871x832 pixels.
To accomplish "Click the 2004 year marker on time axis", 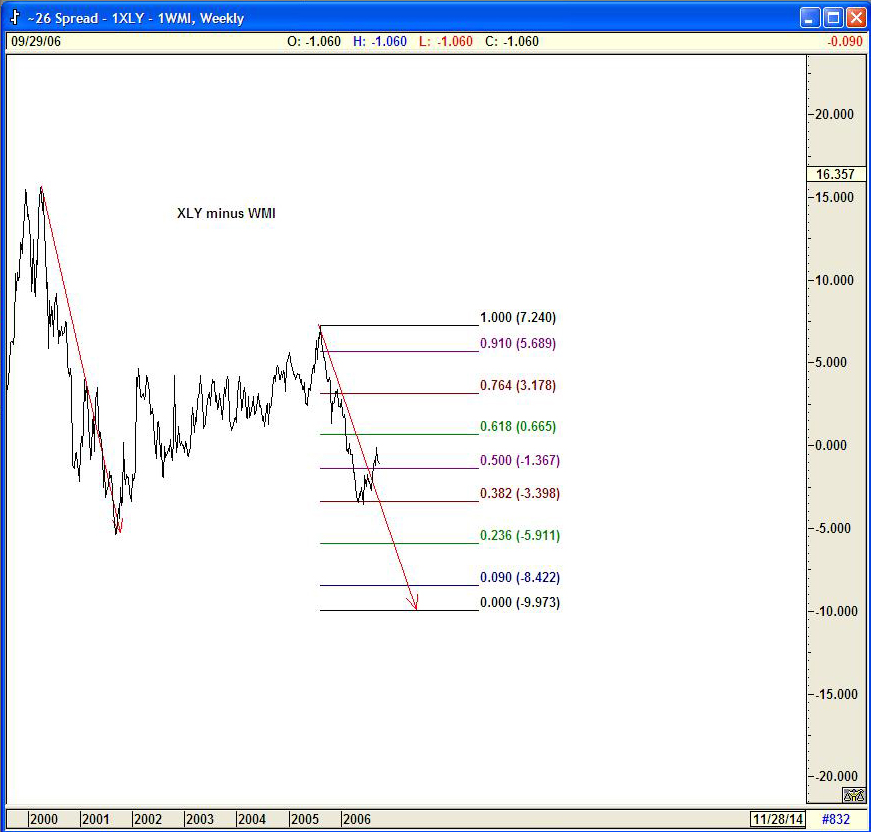I will (252, 819).
